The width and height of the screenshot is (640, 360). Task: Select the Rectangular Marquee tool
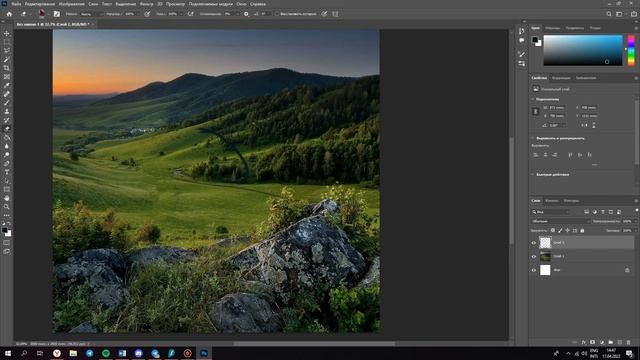point(7,42)
